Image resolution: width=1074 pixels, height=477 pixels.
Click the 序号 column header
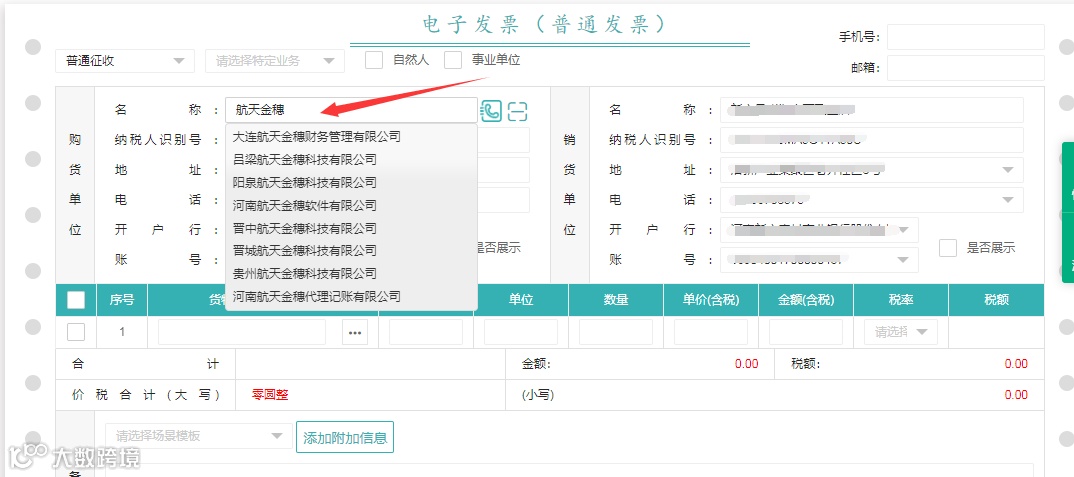point(122,300)
